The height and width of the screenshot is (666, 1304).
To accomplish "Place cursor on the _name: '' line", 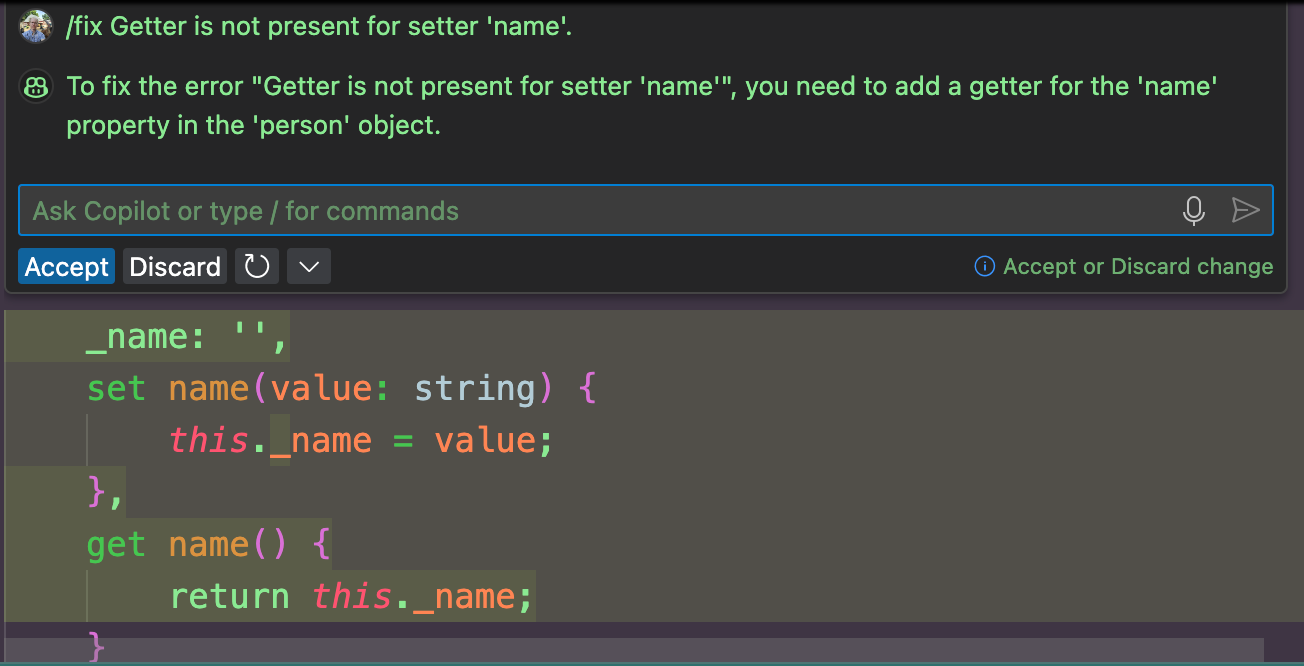I will (x=187, y=336).
